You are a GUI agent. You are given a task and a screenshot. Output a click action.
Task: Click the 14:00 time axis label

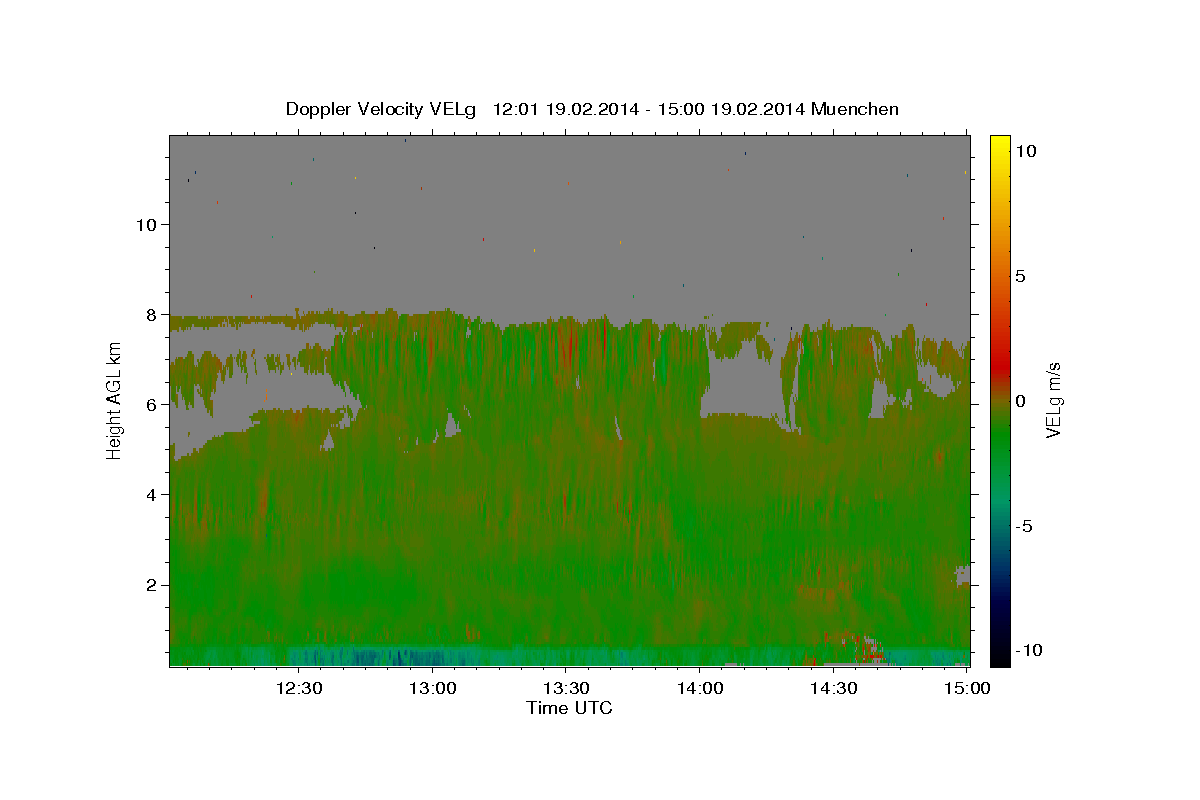point(700,687)
